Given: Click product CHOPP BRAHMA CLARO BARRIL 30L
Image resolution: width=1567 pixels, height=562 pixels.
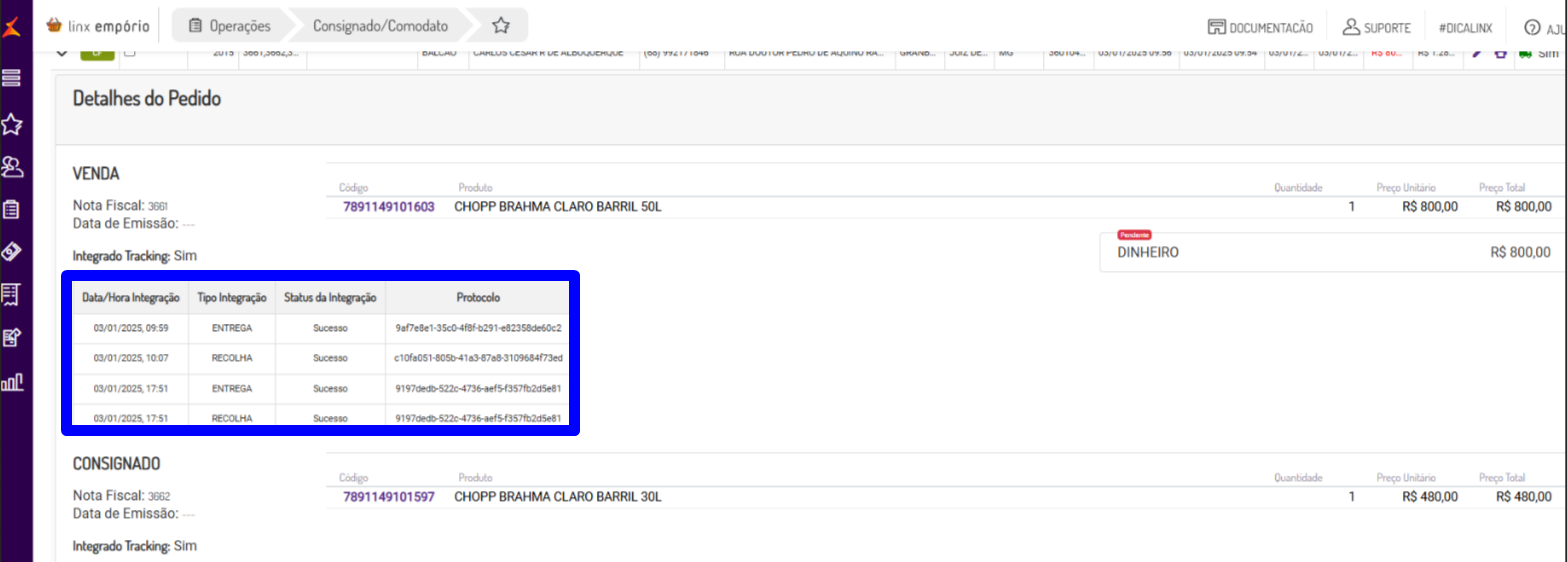Looking at the screenshot, I should coord(558,497).
